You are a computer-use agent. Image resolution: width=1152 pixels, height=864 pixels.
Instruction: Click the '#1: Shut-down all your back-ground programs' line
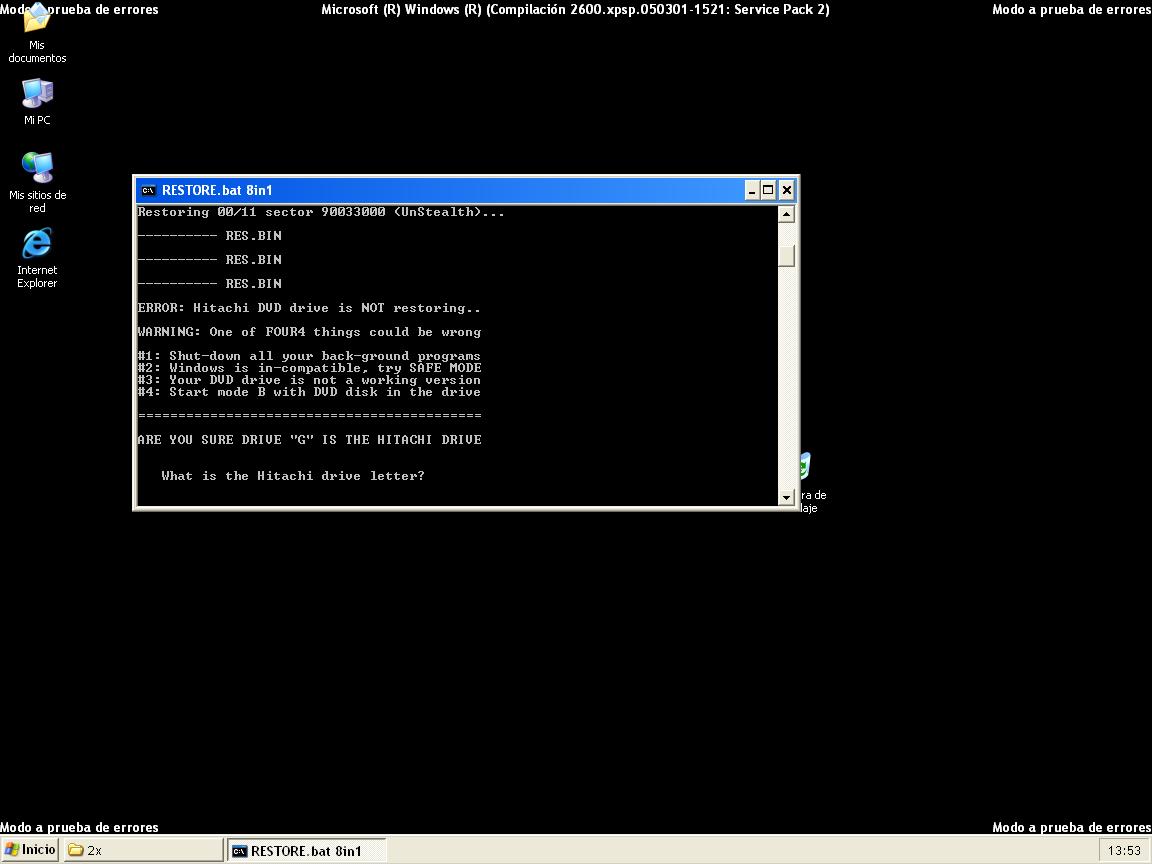(309, 356)
